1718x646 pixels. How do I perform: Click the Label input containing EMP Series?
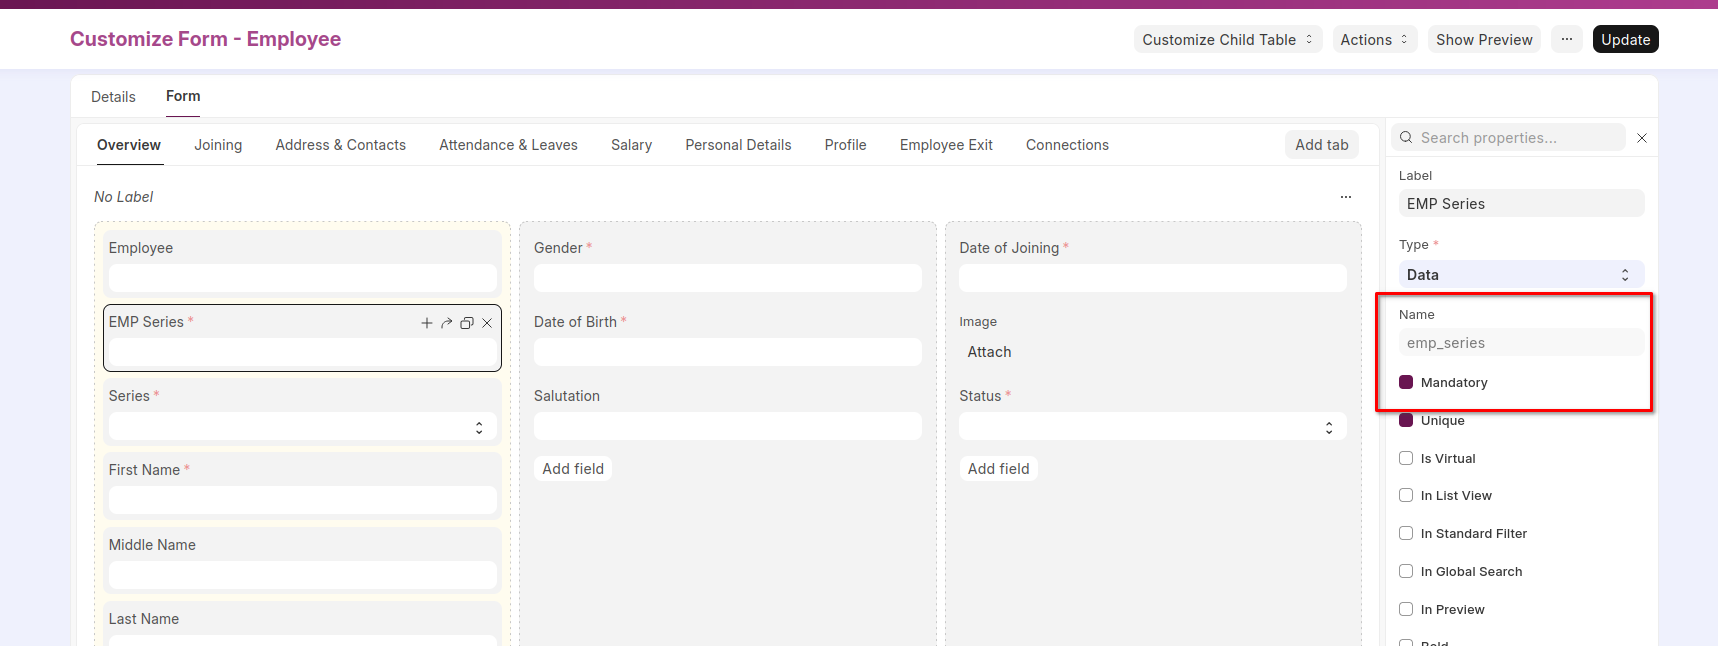click(1520, 204)
